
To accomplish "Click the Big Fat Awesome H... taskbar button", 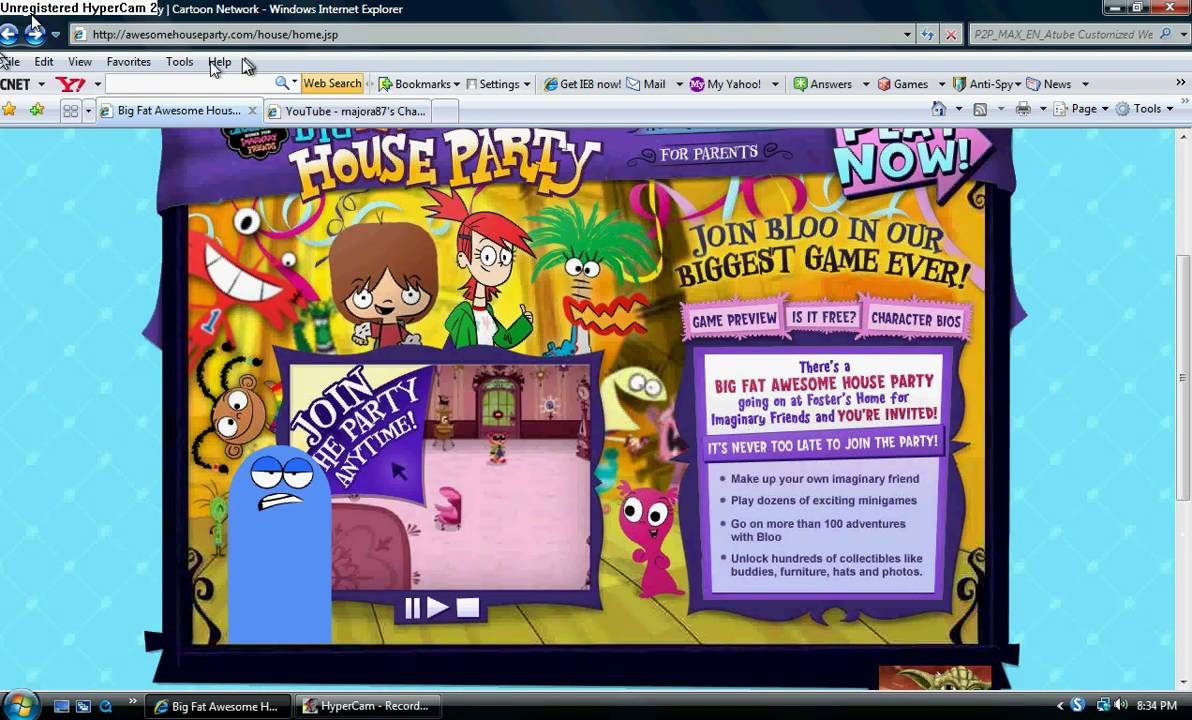I will tap(217, 706).
